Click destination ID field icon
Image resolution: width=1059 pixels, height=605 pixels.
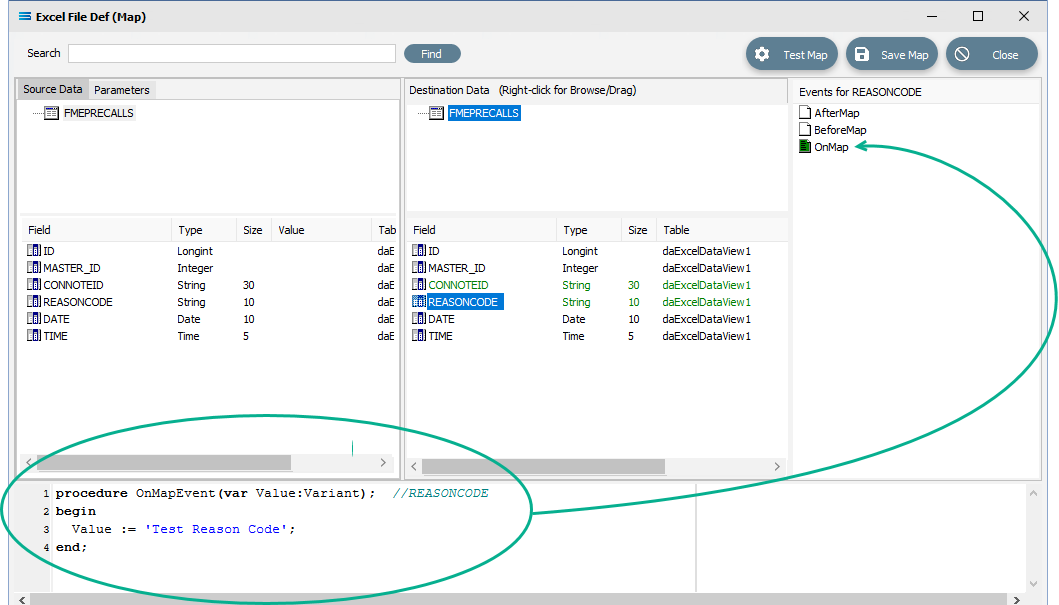[419, 250]
